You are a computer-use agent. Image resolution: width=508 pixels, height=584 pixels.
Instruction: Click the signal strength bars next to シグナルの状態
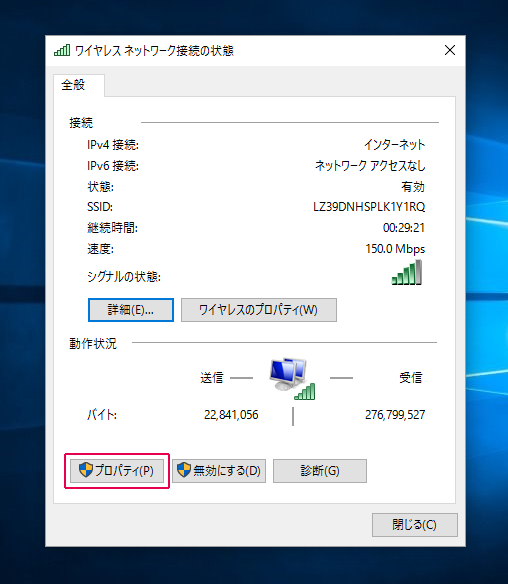(x=407, y=272)
